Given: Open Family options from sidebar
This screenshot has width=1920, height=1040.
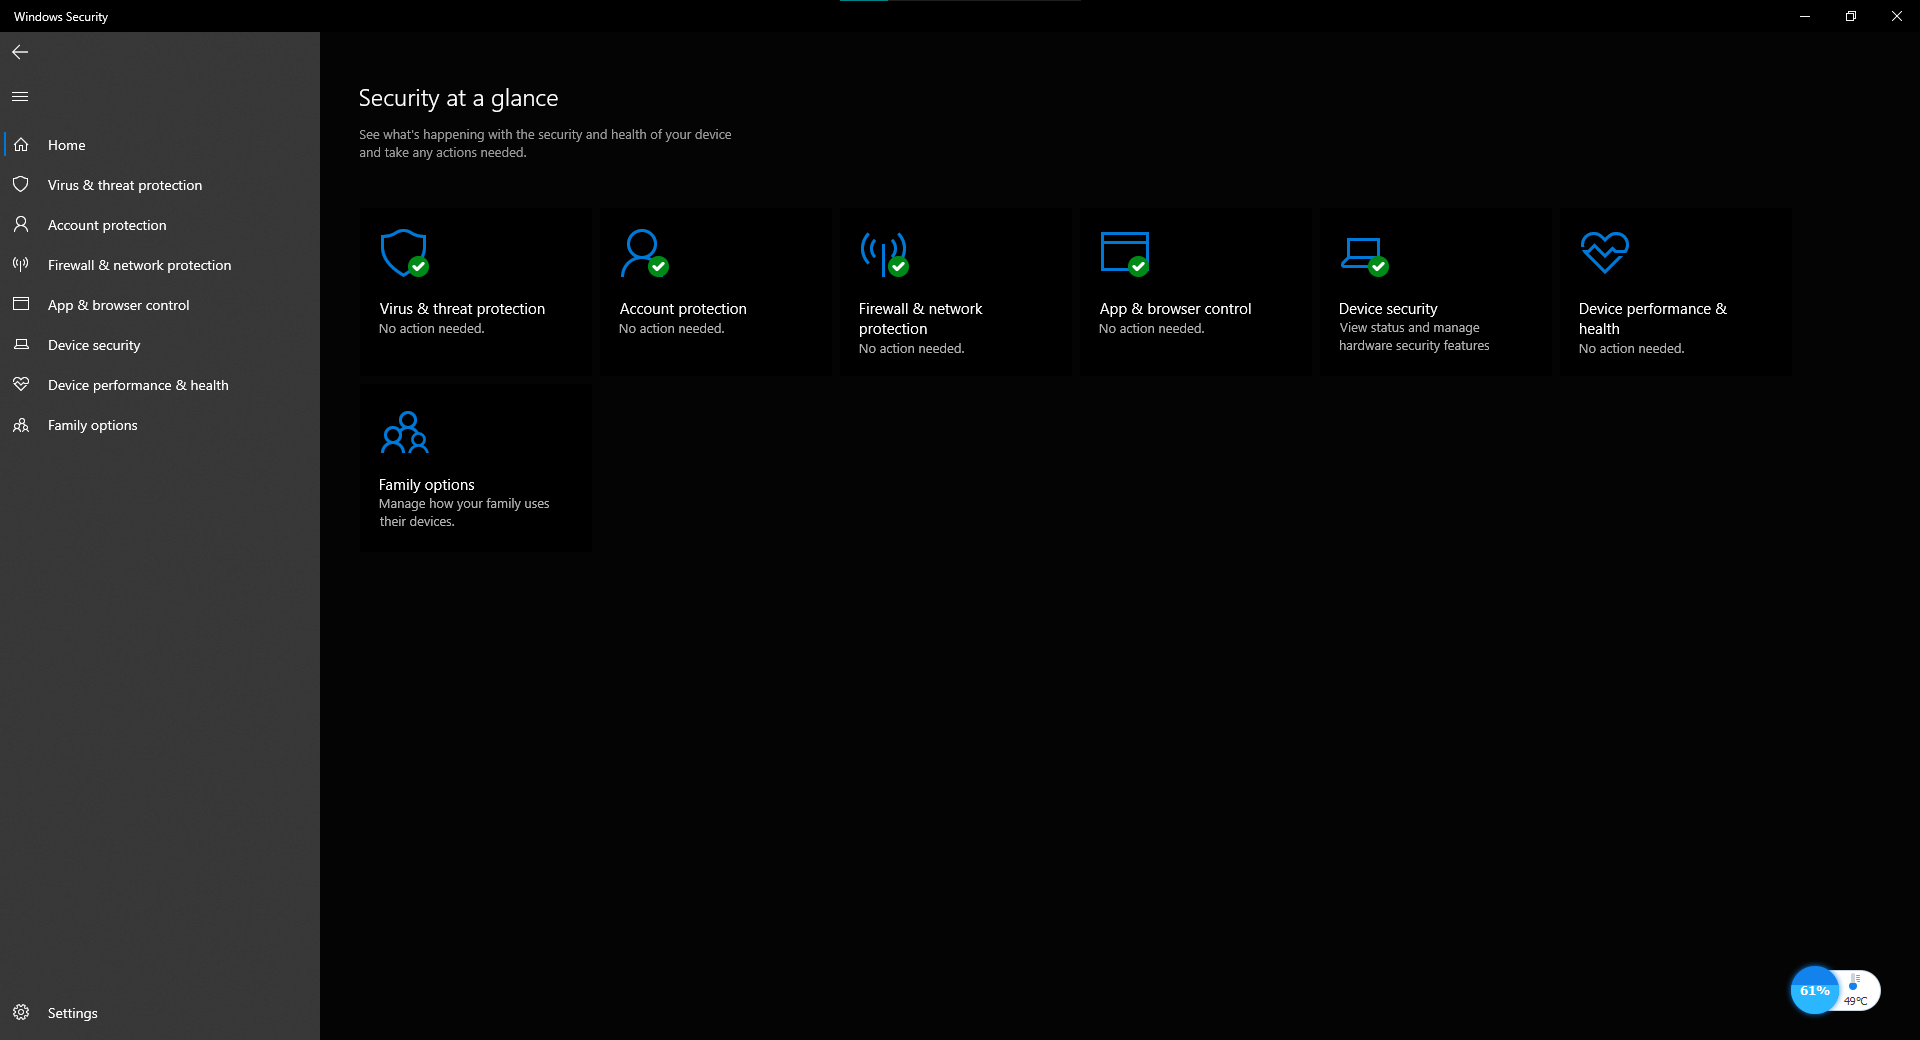Looking at the screenshot, I should point(160,425).
